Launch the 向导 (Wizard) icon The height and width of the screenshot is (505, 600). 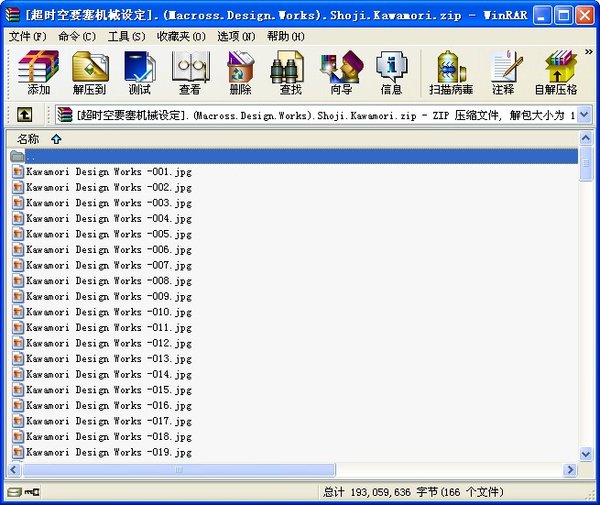[341, 73]
